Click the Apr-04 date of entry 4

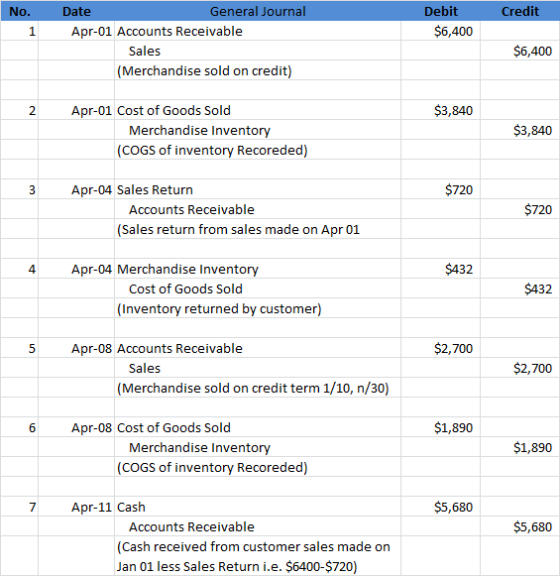(76, 269)
